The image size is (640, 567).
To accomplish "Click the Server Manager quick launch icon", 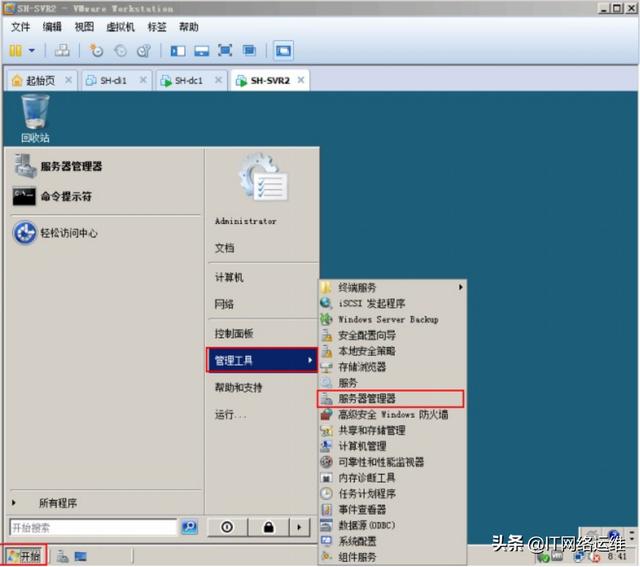I will (x=62, y=556).
